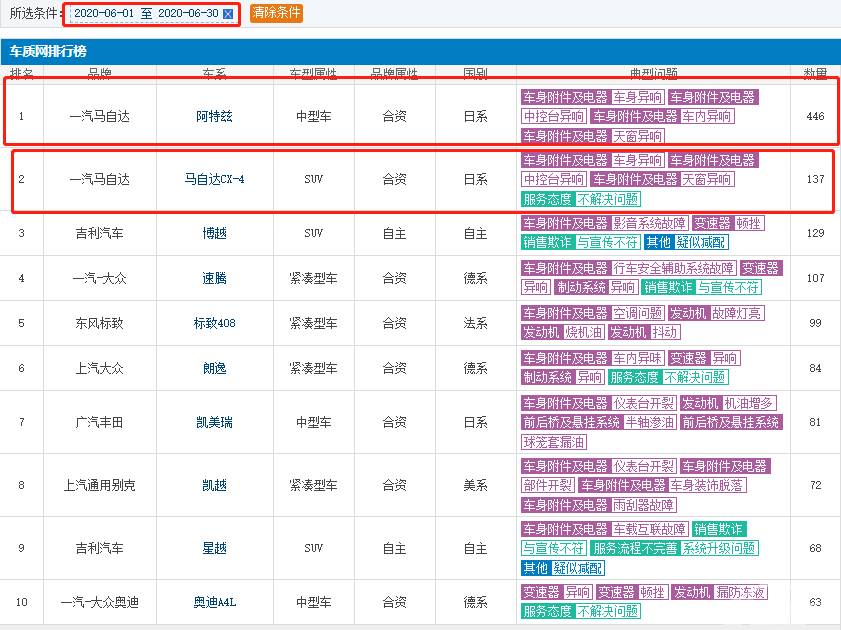Click the 空调问题 tag for 标致408
The width and height of the screenshot is (841, 630).
(x=638, y=313)
